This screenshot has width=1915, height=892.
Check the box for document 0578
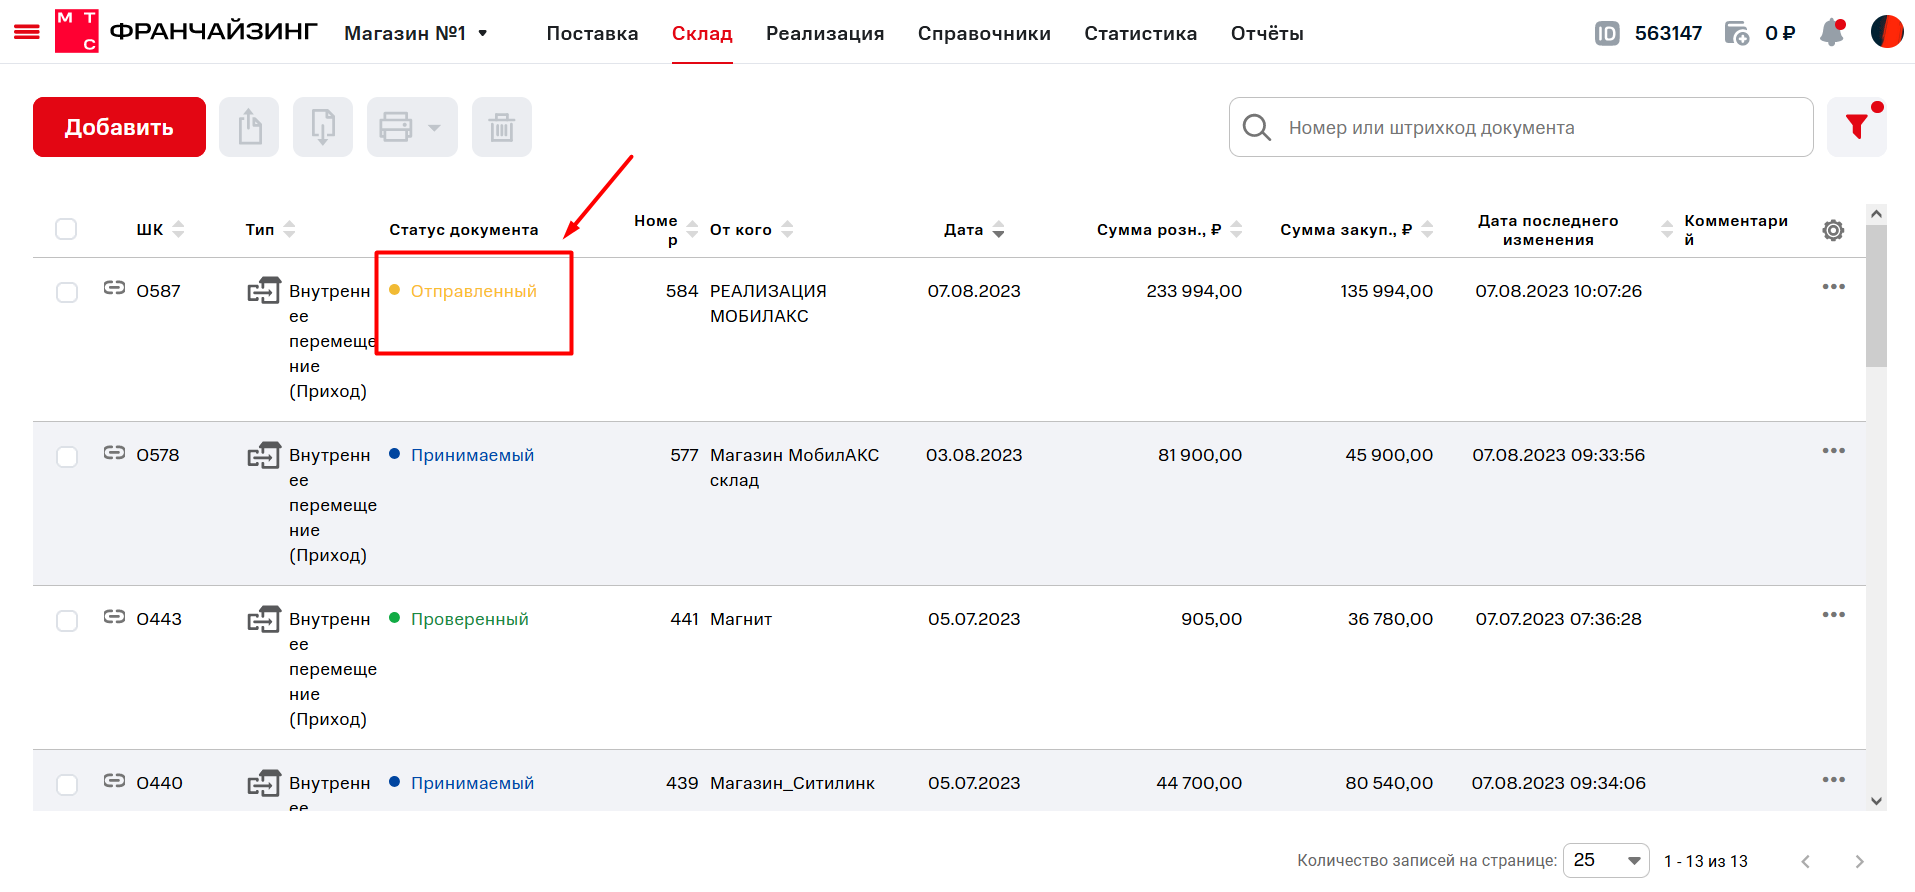67,456
